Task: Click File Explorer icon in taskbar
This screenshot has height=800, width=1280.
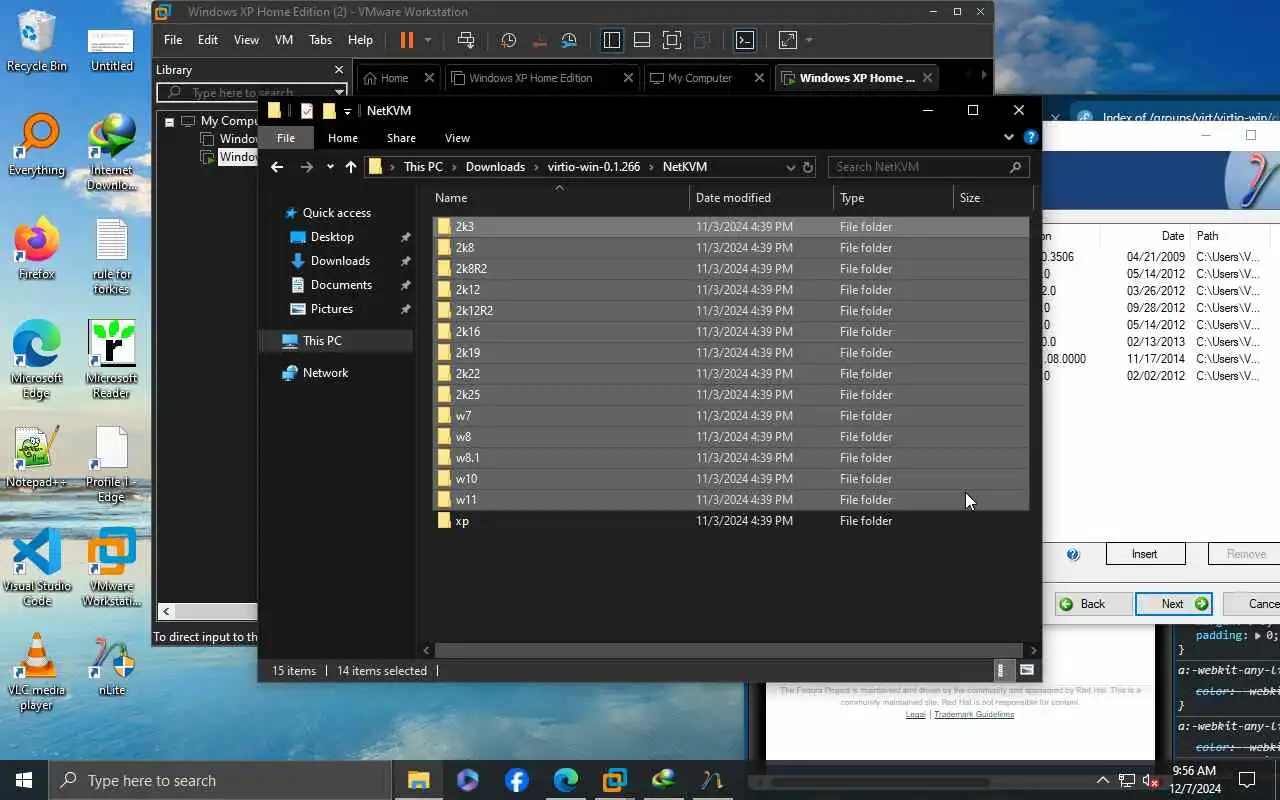Action: click(418, 780)
